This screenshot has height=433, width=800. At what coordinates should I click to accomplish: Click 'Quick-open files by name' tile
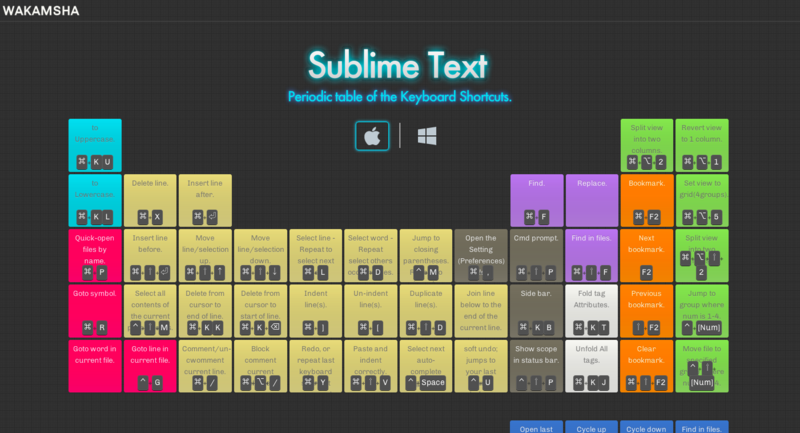click(x=95, y=256)
